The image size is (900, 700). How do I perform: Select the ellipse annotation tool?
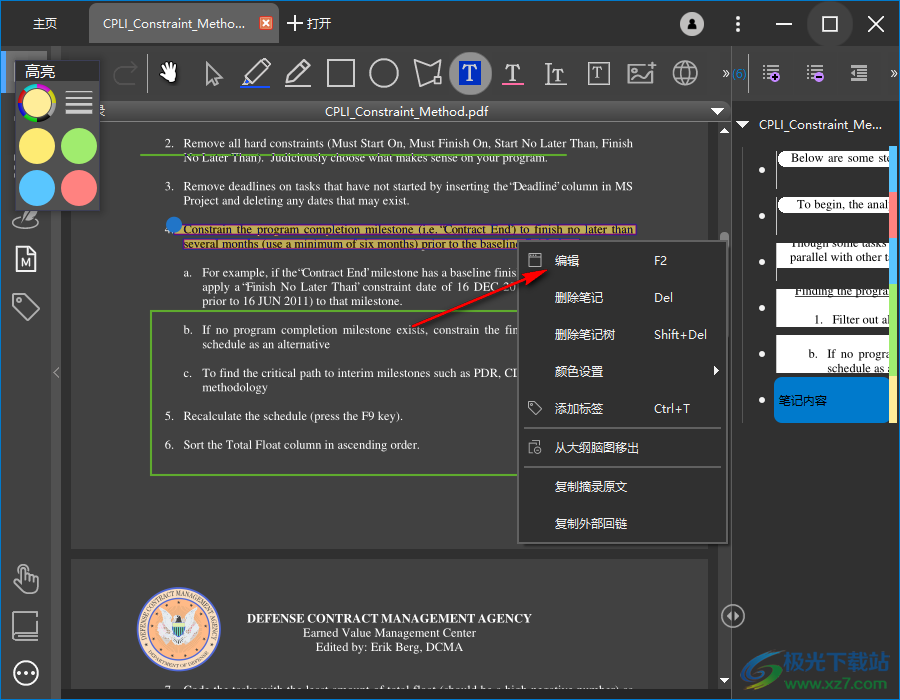click(x=384, y=73)
